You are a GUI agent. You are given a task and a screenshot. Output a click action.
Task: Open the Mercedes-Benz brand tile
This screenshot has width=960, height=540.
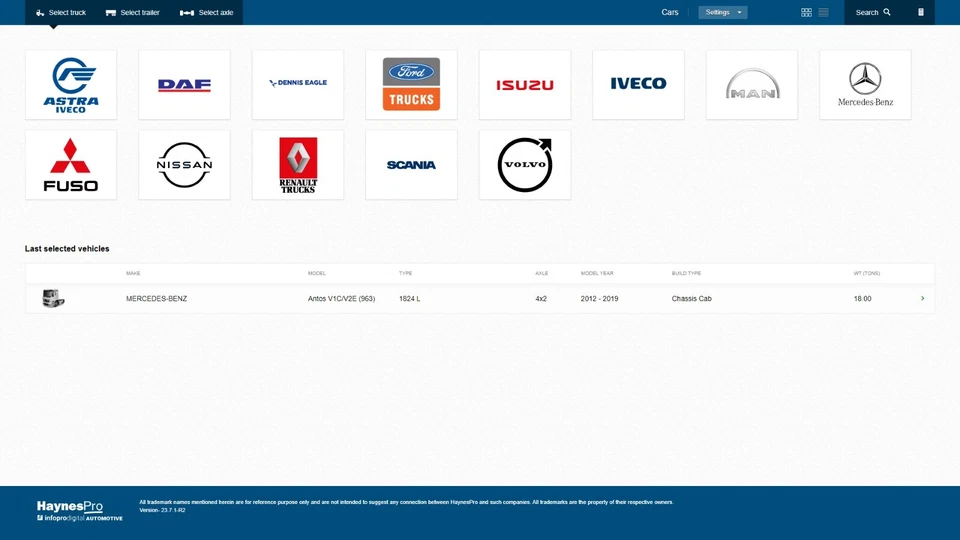tap(865, 85)
